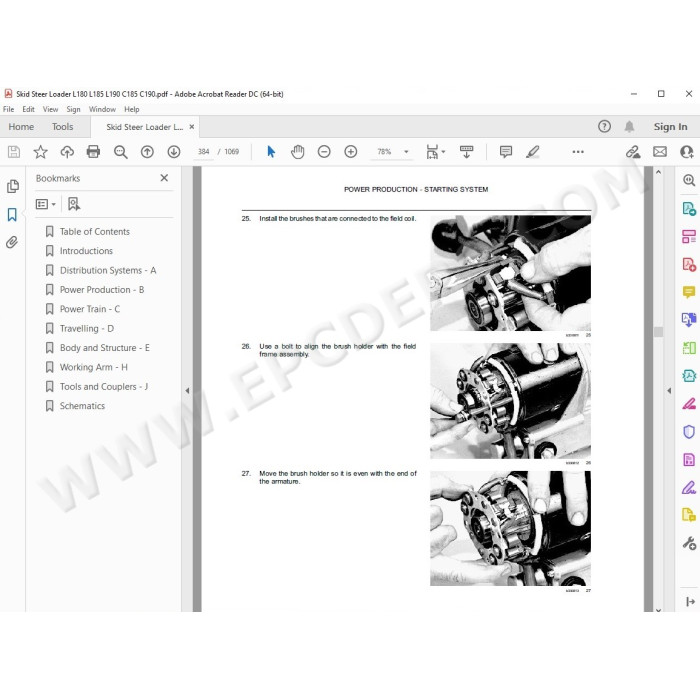Open Distribution Systems - A bookmark
The width and height of the screenshot is (700, 700).
(x=108, y=271)
